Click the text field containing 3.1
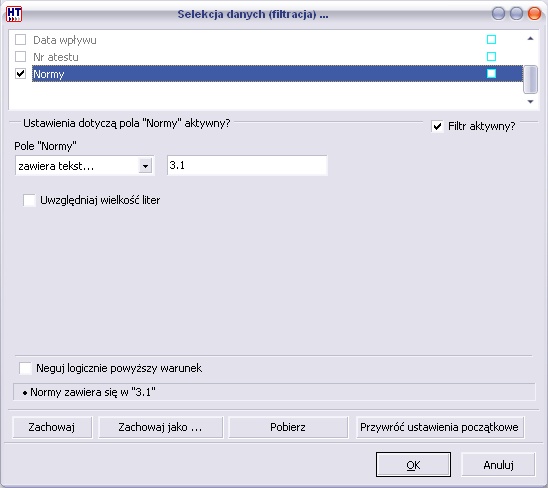This screenshot has height=488, width=548. pyautogui.click(x=247, y=165)
